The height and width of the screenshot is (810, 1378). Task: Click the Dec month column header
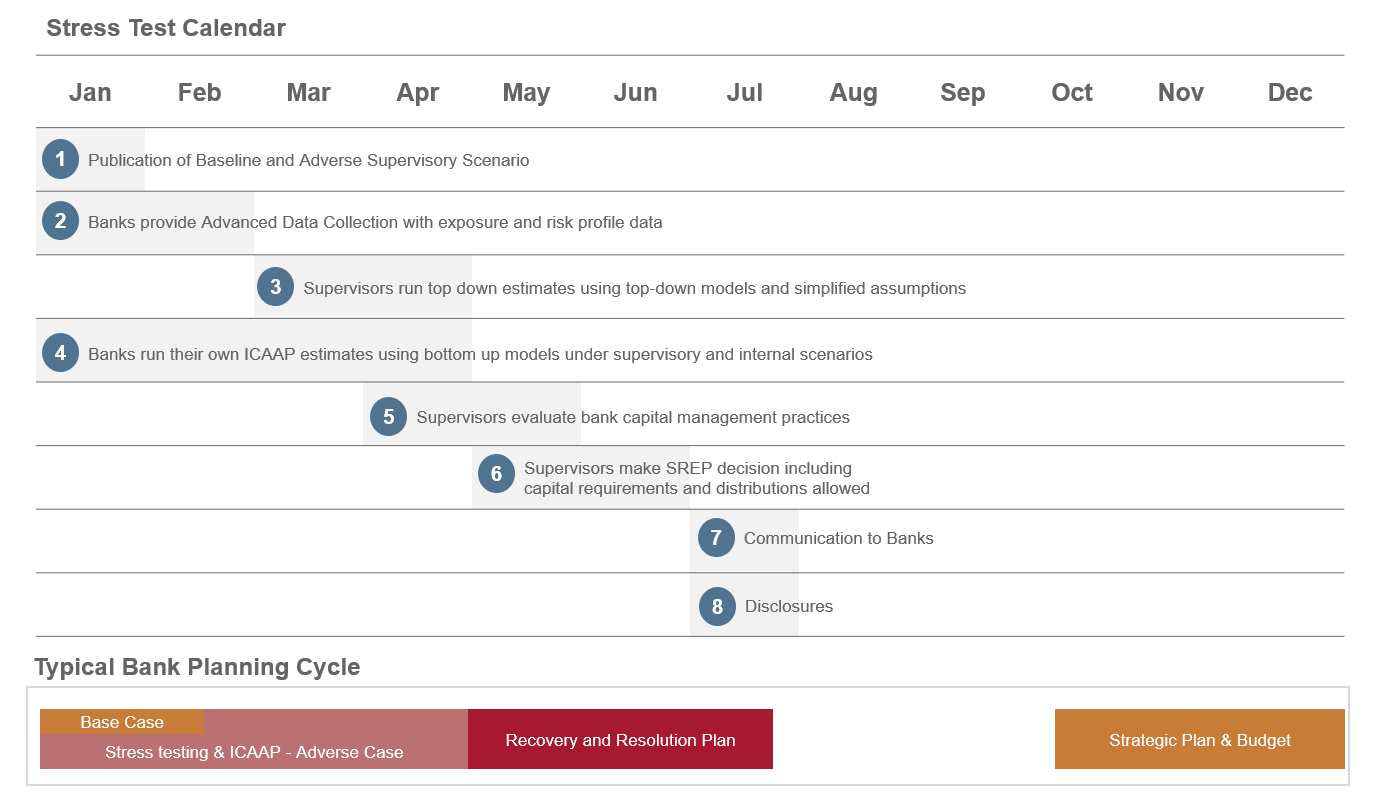[x=1289, y=93]
